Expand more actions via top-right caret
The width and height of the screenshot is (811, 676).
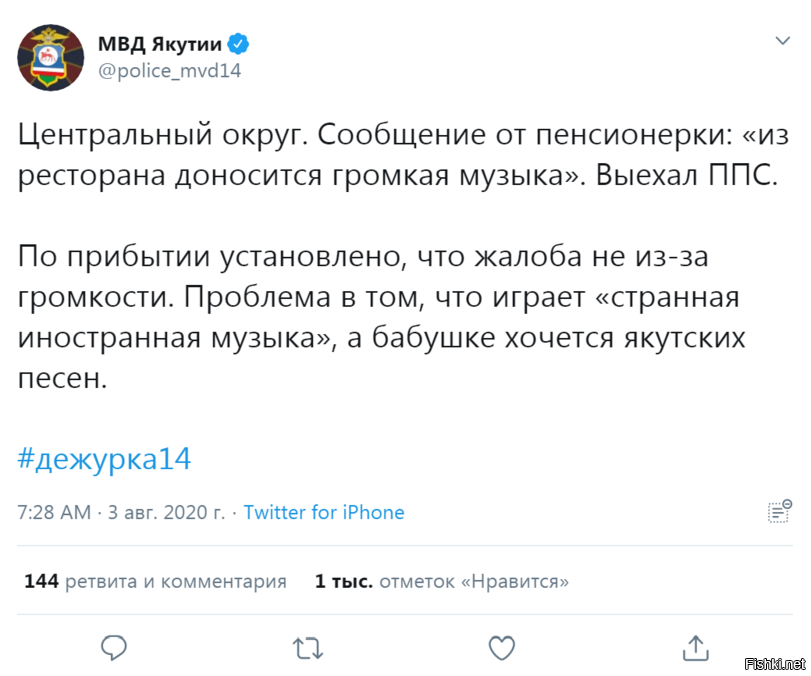(782, 40)
